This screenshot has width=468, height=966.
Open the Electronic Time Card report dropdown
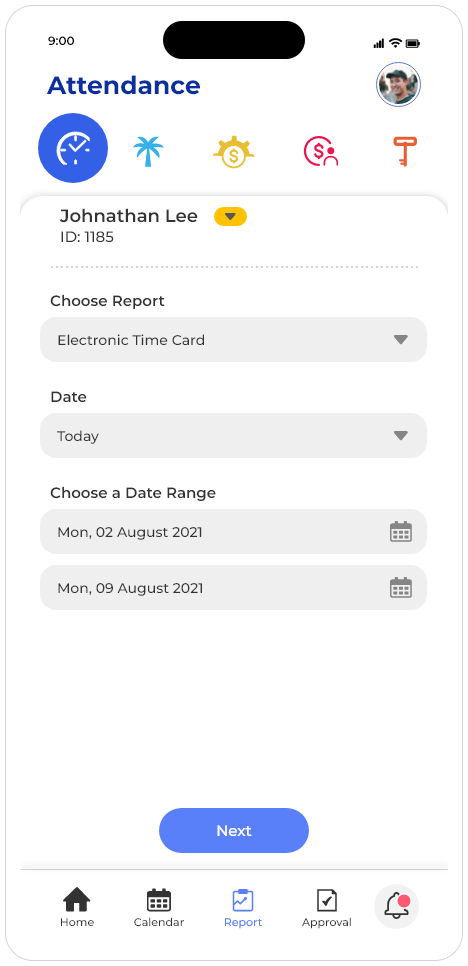[233, 339]
